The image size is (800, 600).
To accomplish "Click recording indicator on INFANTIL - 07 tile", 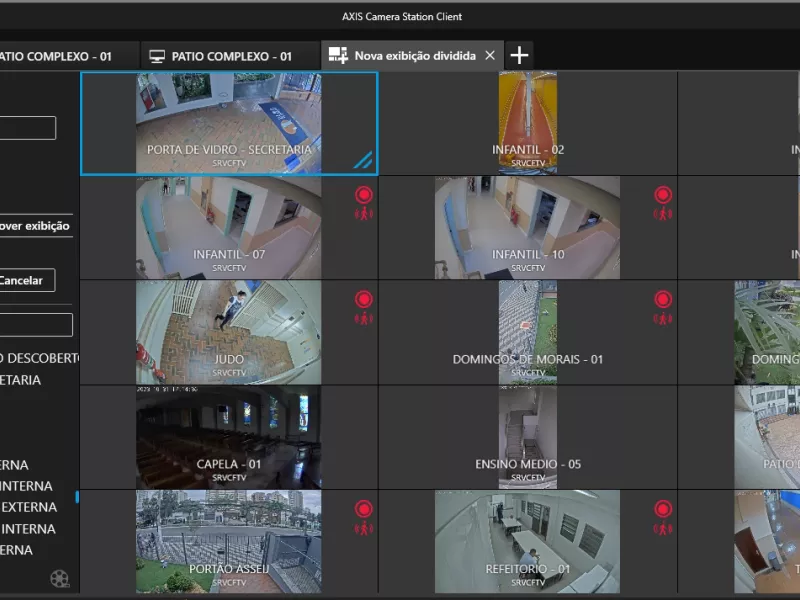I will tap(364, 195).
